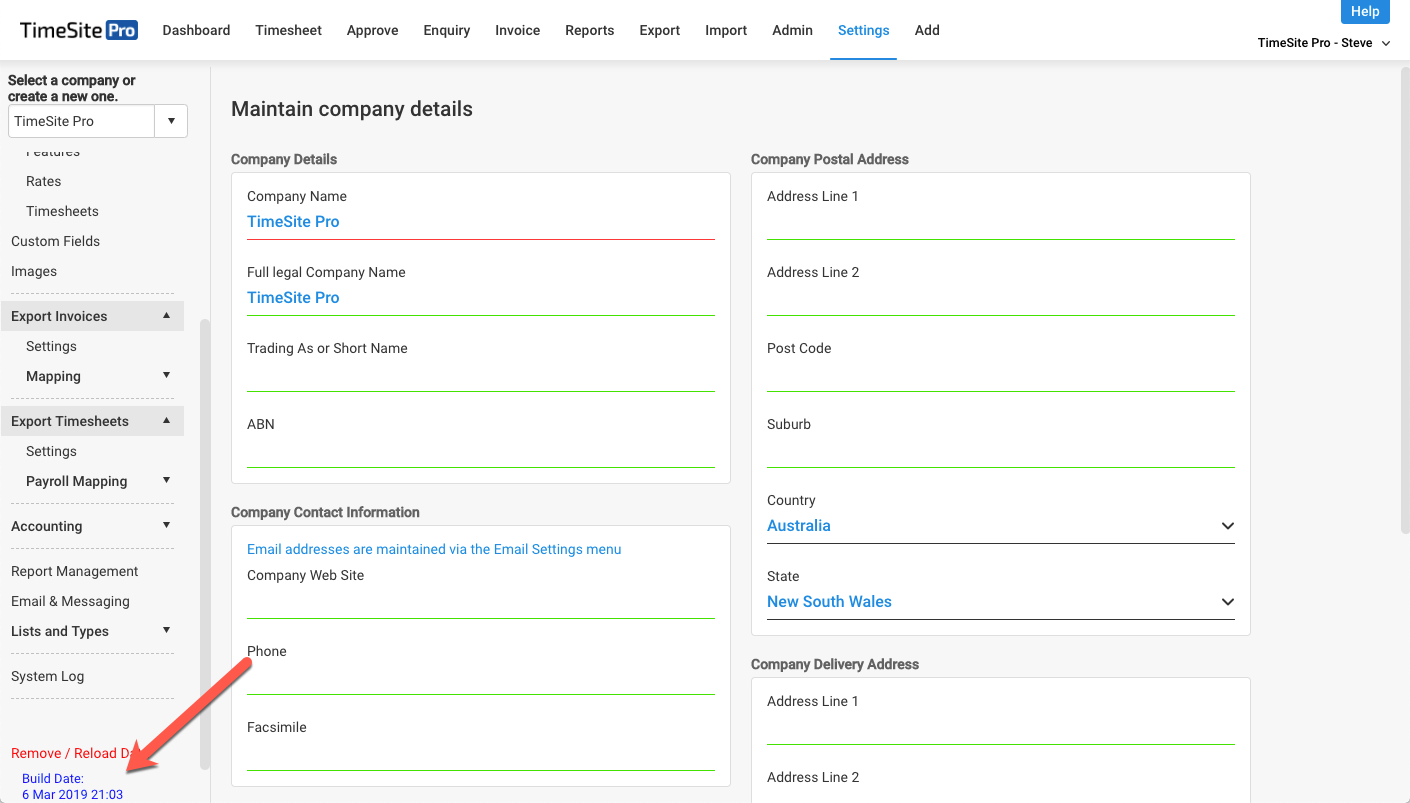Collapse the Export Timesheets section
This screenshot has height=803, width=1410.
coord(92,421)
